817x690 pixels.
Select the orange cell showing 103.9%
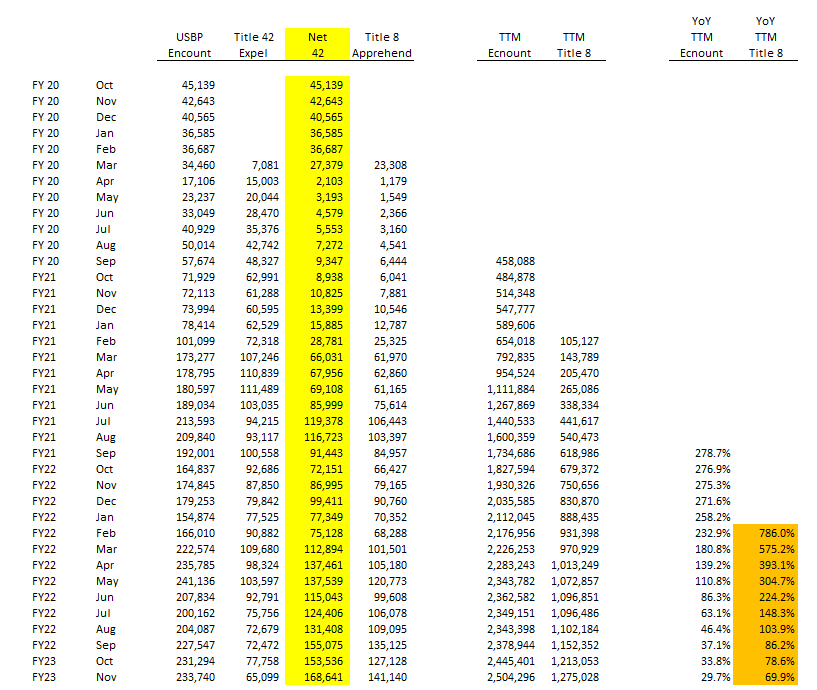765,629
